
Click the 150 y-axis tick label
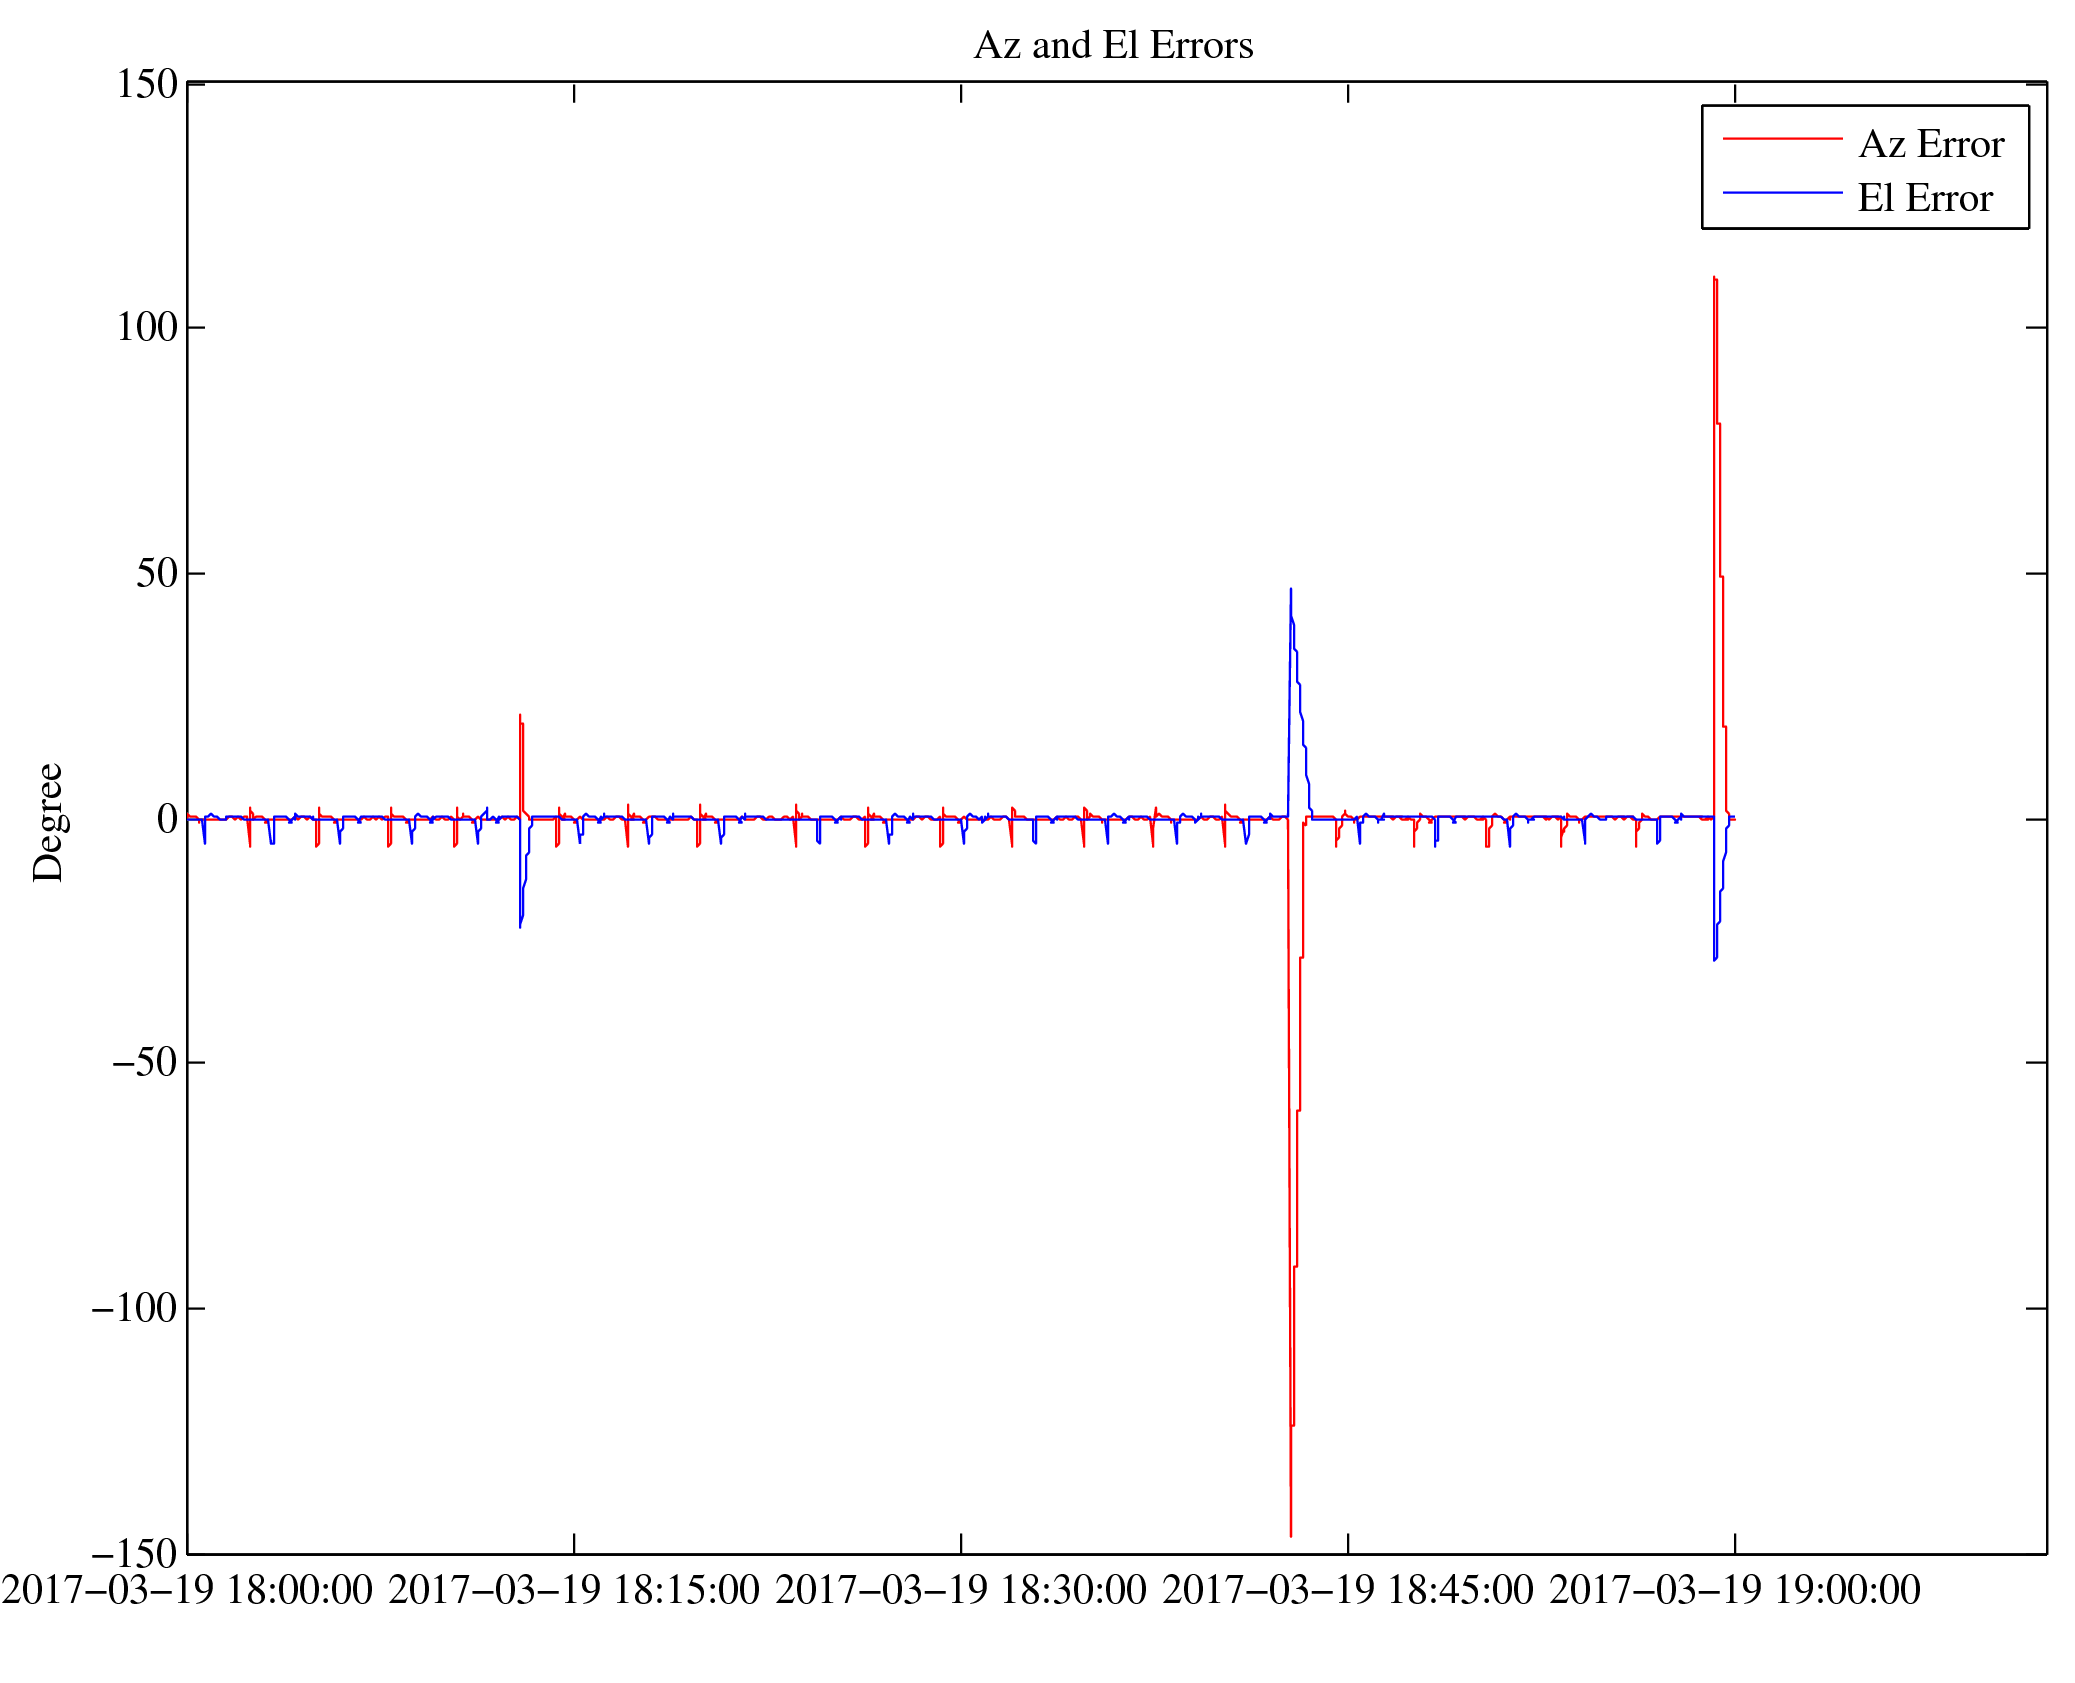[147, 84]
